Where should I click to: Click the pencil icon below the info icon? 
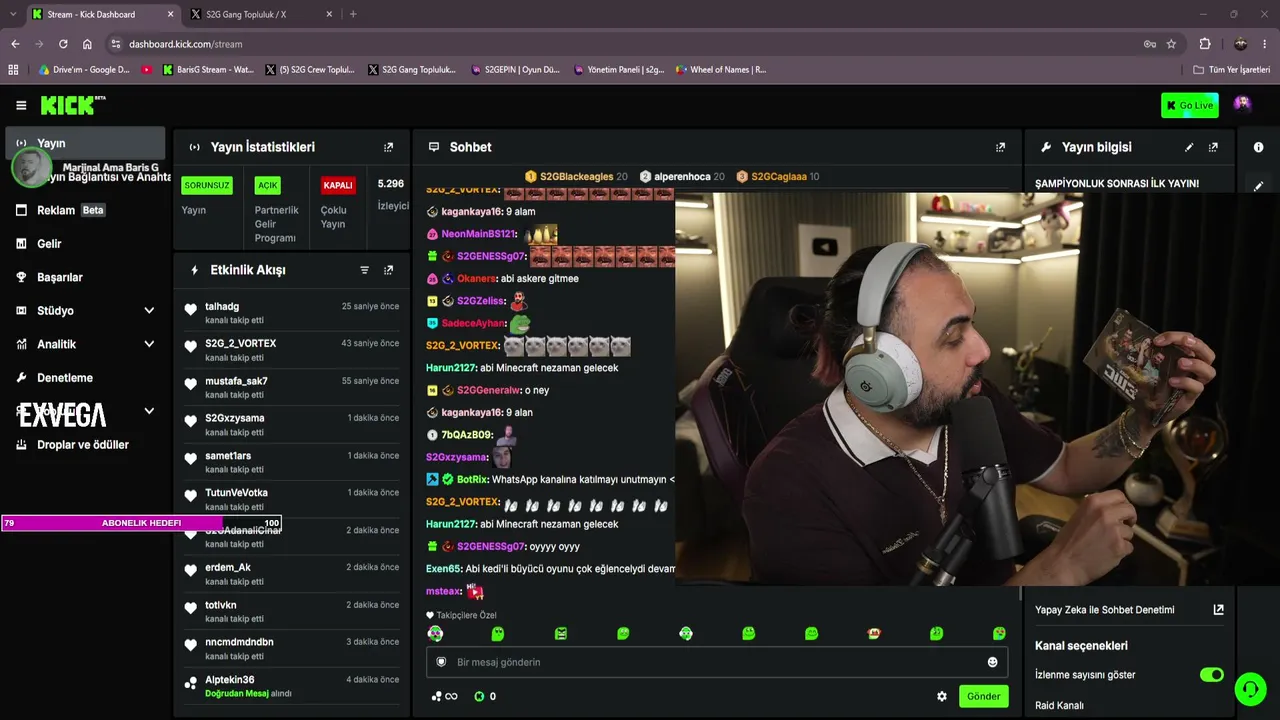(1258, 186)
